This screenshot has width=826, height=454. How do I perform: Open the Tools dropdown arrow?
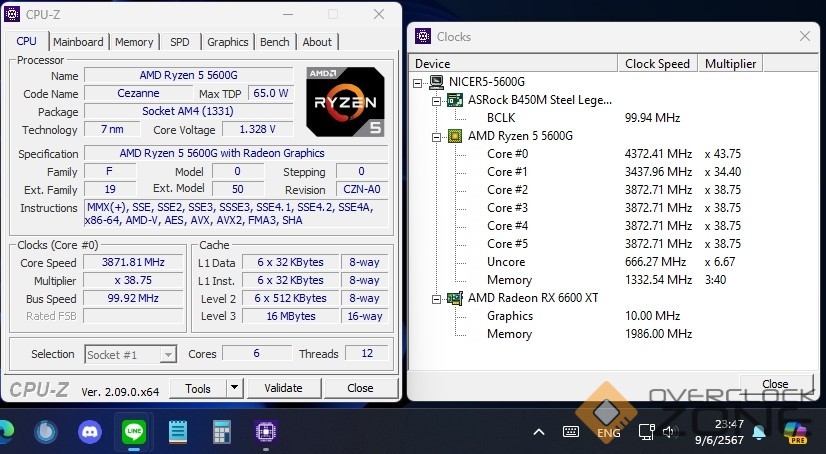(234, 389)
